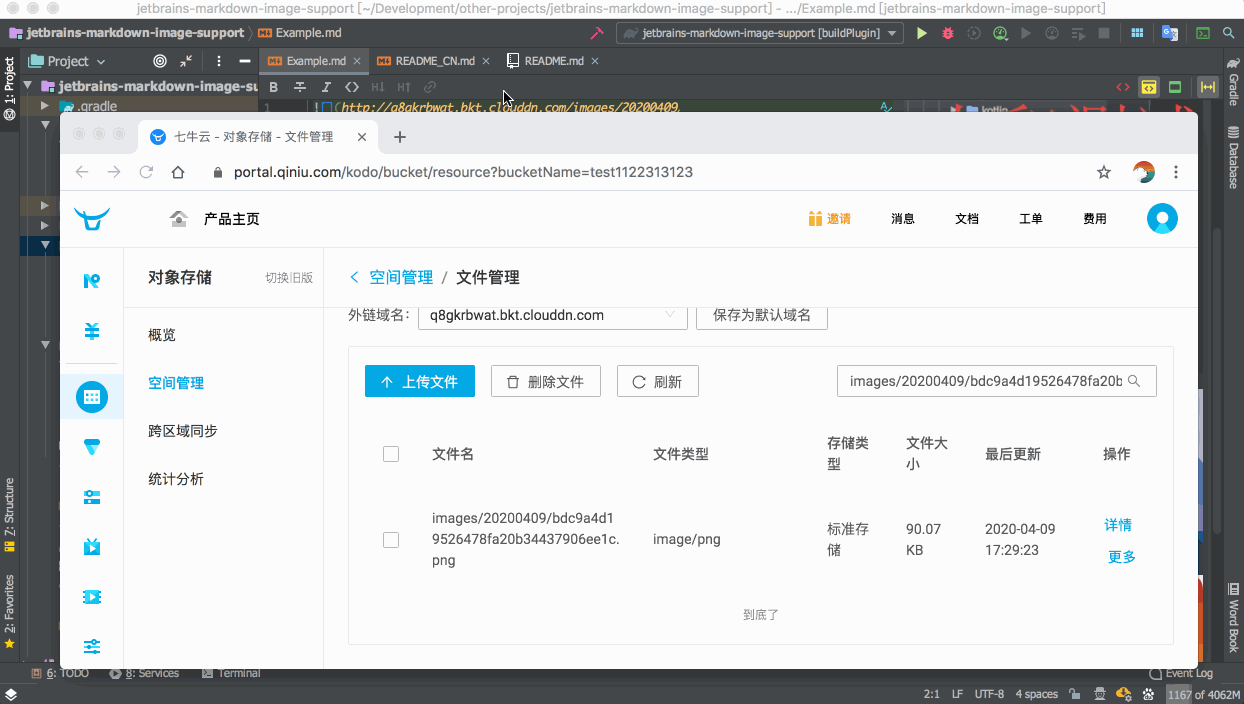Open 外链域名 domain dropdown
The image size is (1244, 704).
tap(553, 315)
